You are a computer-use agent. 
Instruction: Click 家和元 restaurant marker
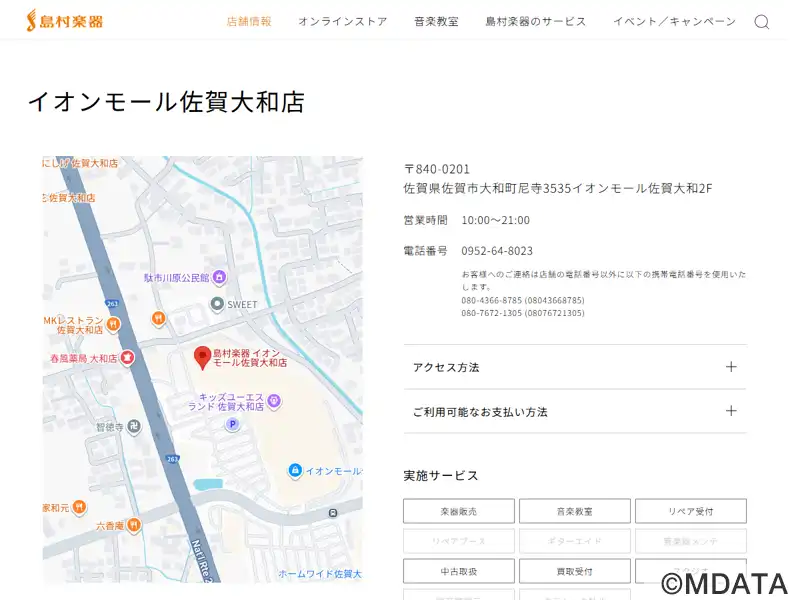pos(79,507)
